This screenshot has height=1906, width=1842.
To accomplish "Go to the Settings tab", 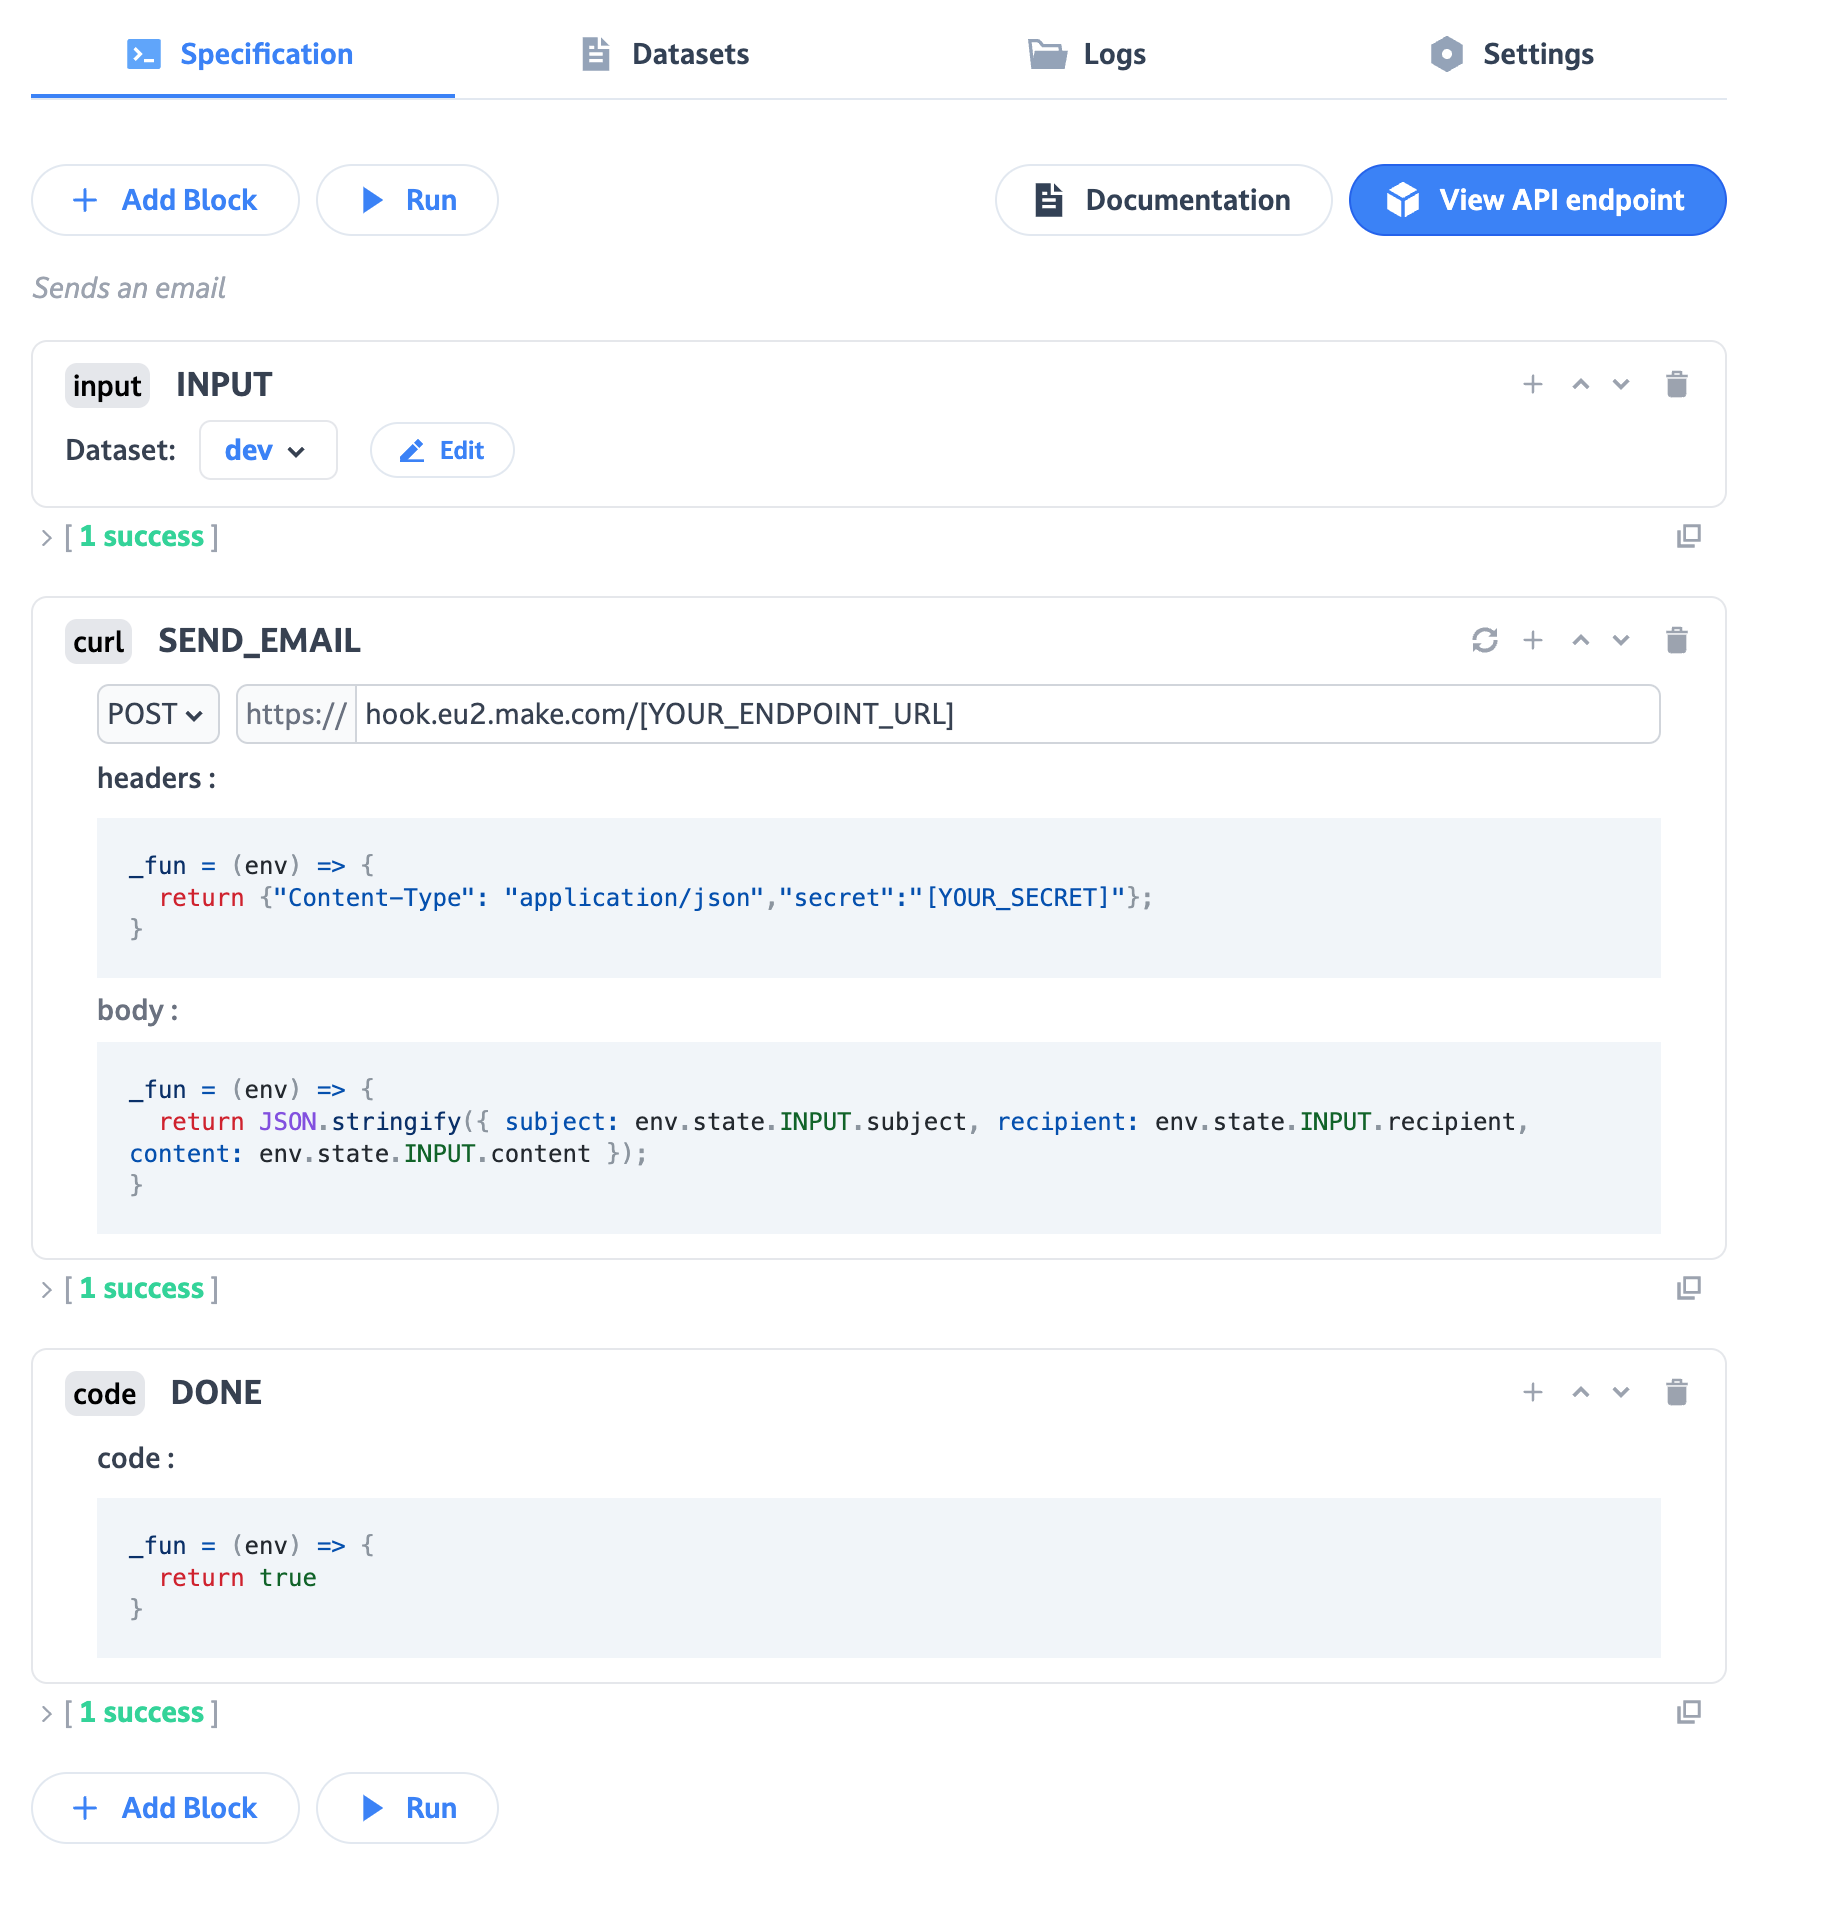I will 1512,54.
